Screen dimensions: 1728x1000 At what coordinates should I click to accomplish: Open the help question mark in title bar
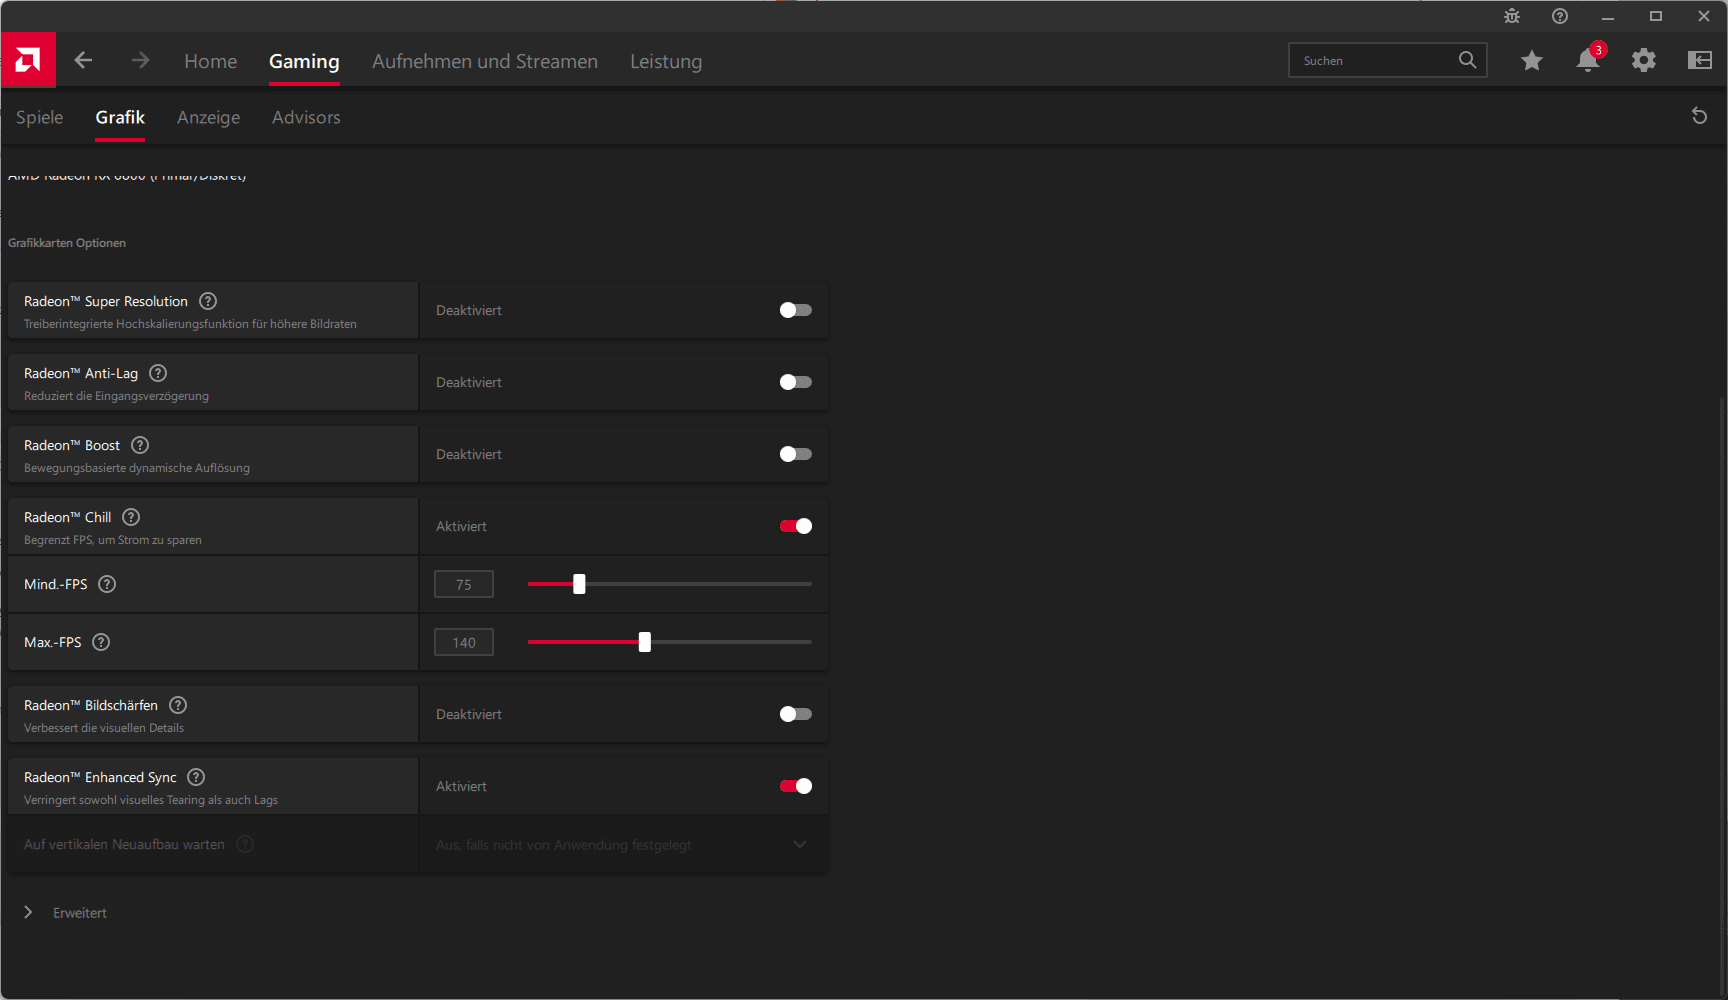[x=1560, y=16]
